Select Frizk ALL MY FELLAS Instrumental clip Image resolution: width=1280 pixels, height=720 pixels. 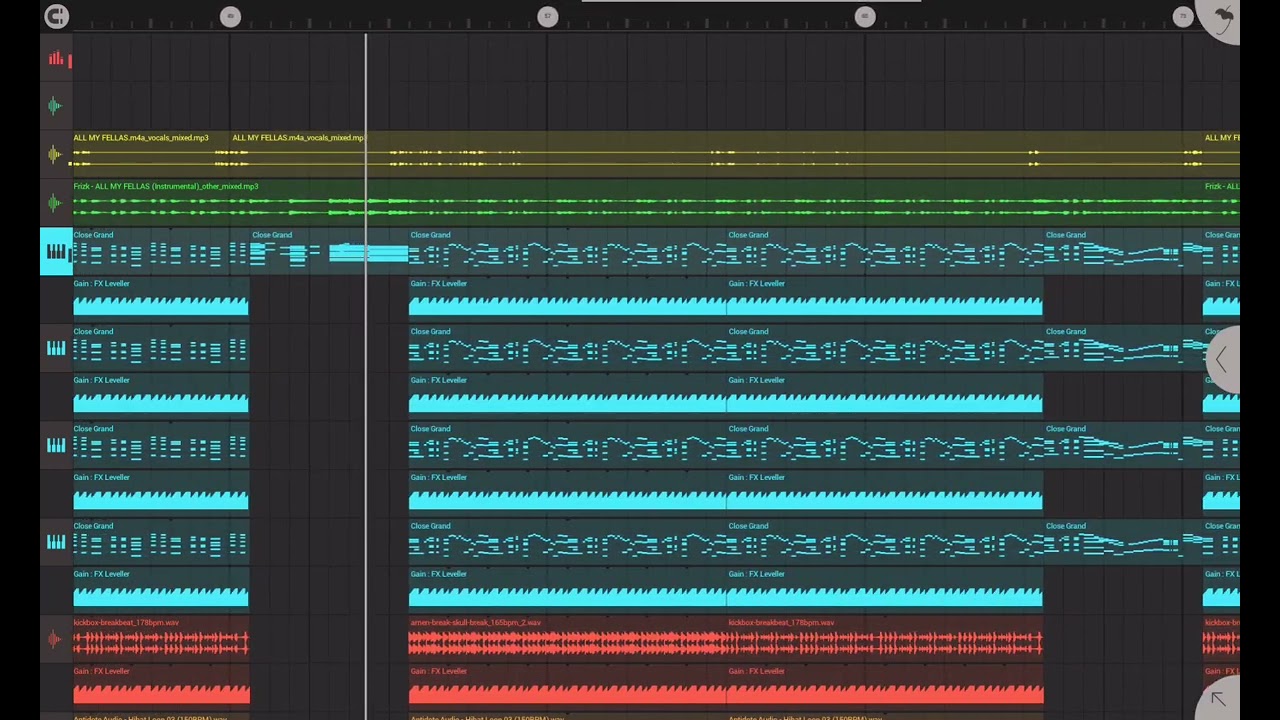[638, 202]
